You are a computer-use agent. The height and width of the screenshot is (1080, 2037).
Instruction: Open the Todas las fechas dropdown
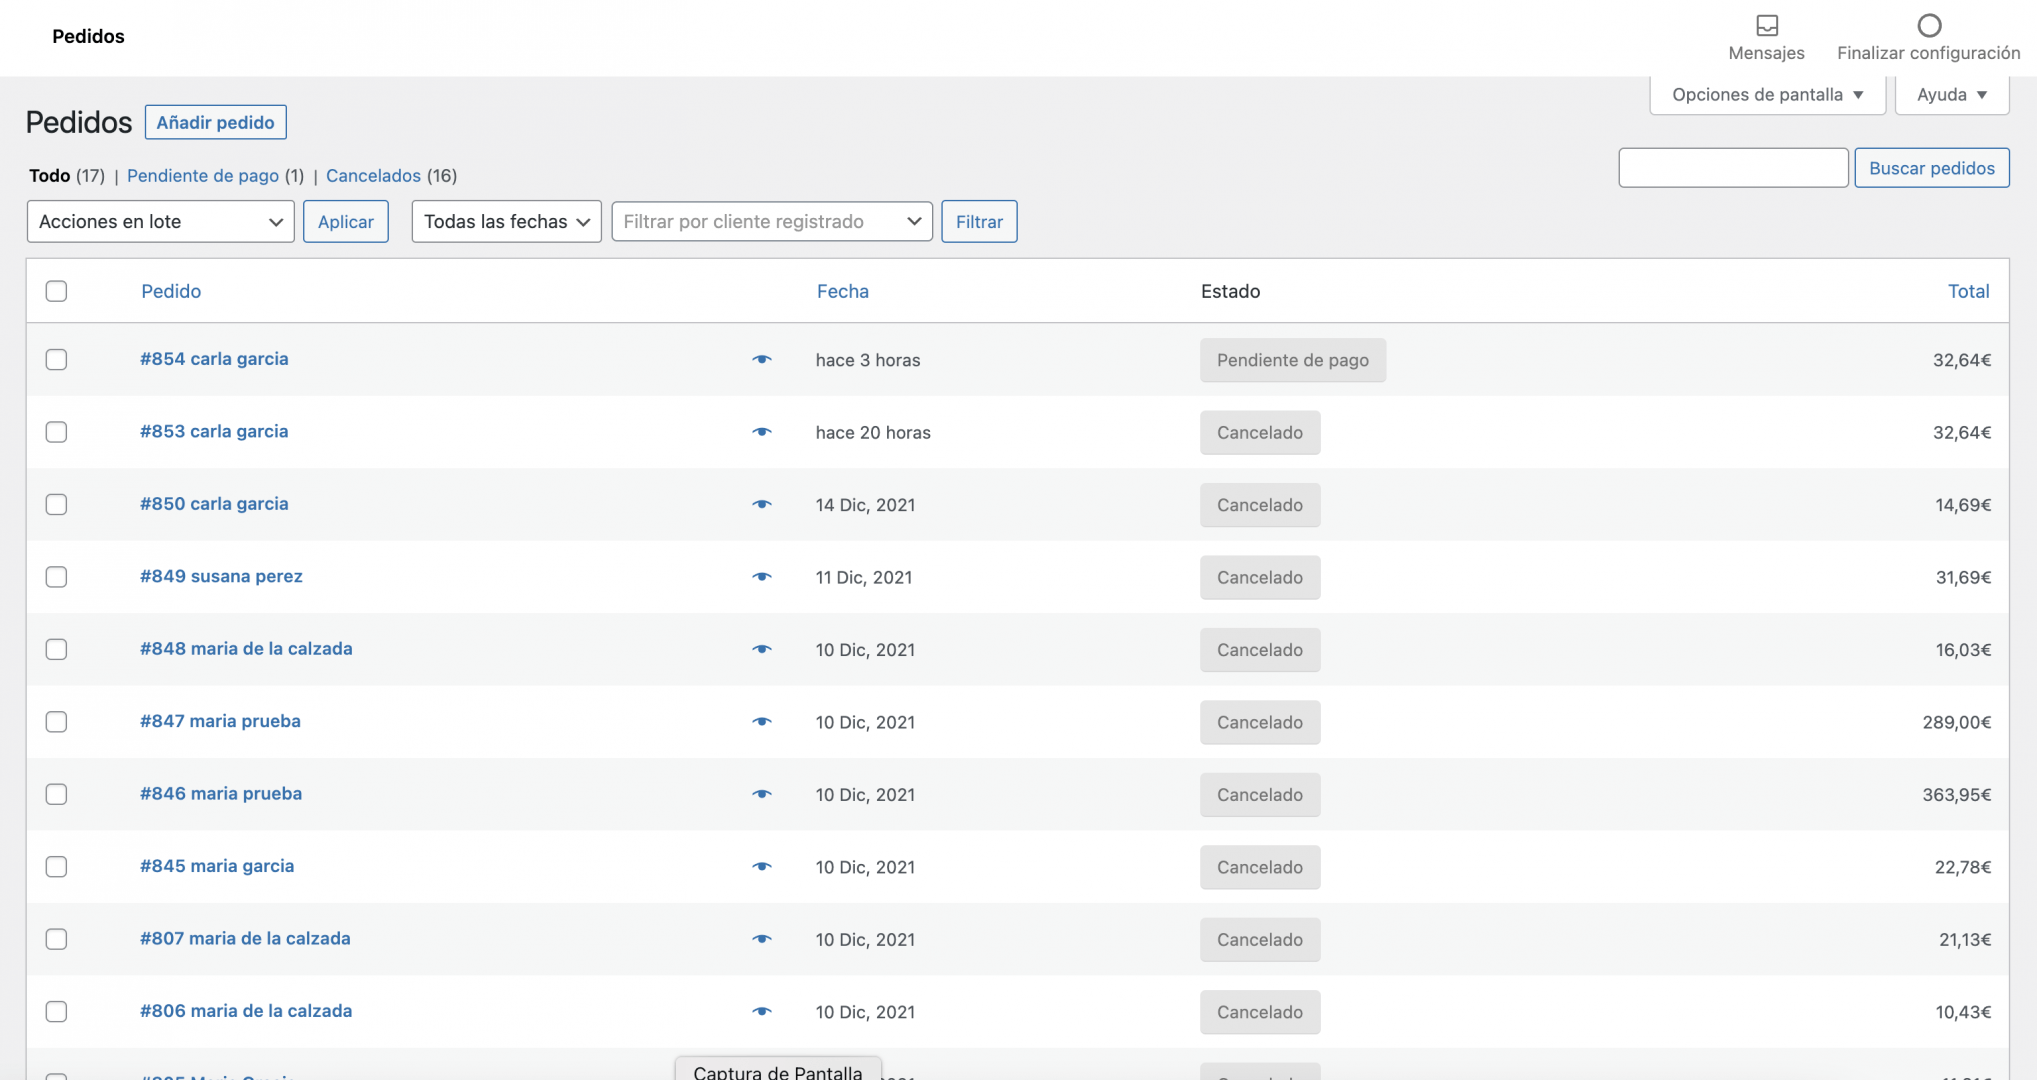click(506, 221)
